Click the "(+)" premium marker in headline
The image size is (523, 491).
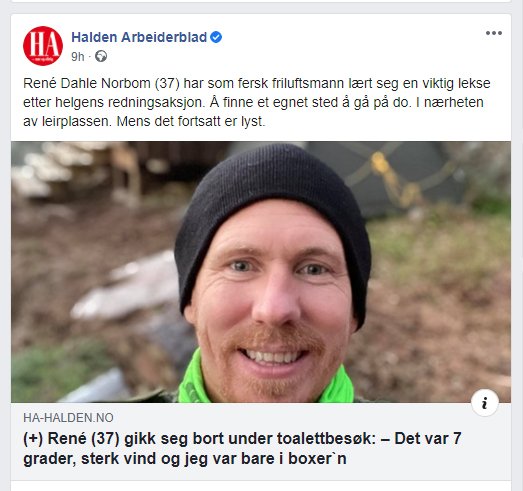(x=33, y=439)
